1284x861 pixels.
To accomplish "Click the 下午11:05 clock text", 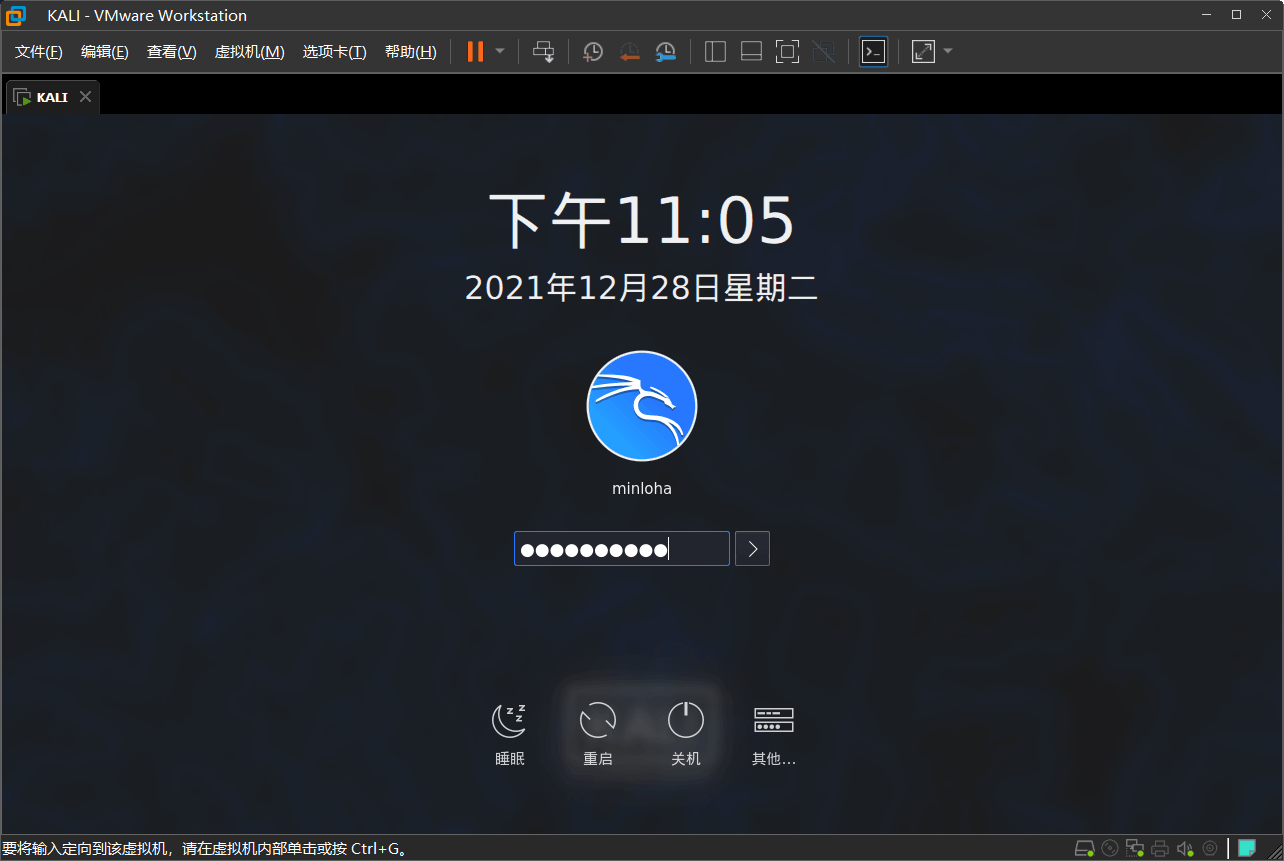I will [642, 222].
